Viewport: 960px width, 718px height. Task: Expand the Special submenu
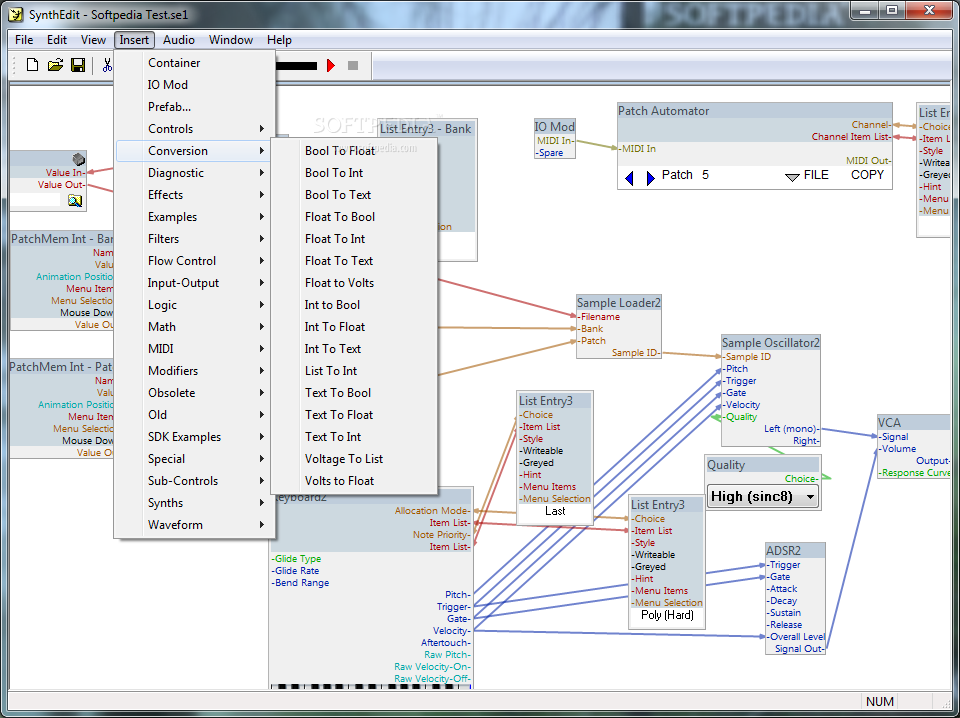click(x=195, y=460)
